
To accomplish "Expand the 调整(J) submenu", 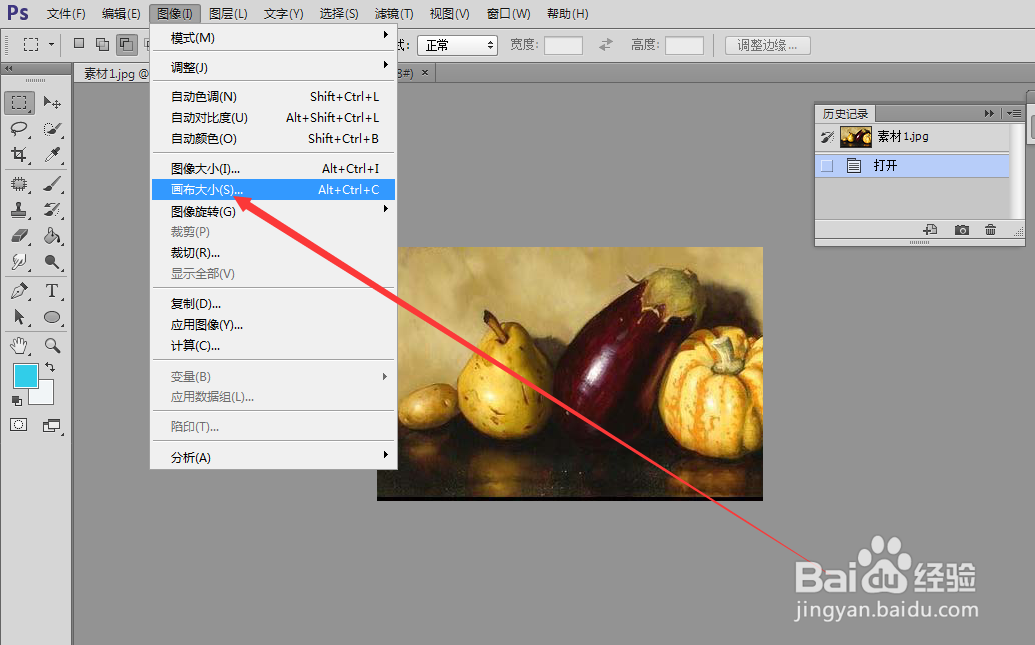I will (273, 67).
